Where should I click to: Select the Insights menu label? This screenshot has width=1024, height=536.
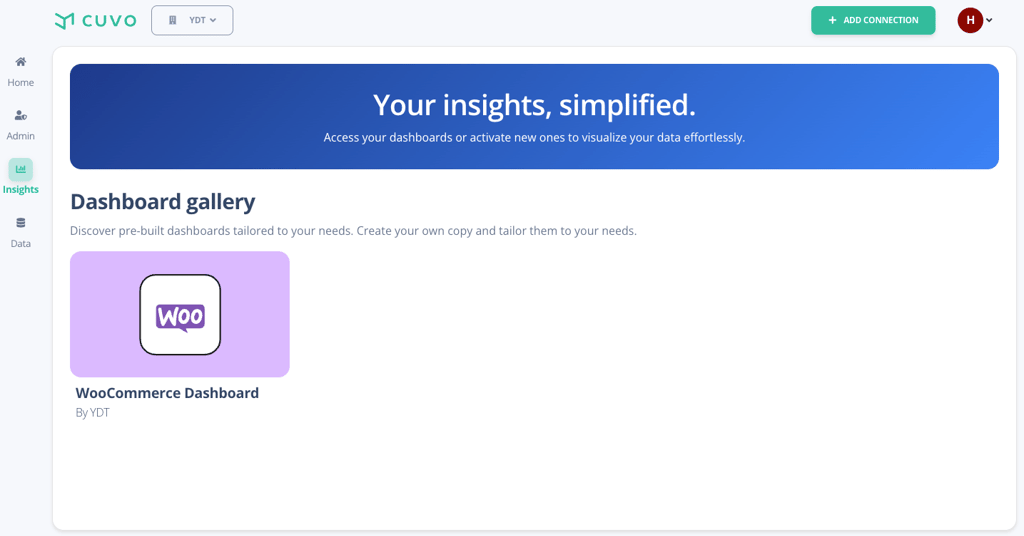tap(21, 190)
